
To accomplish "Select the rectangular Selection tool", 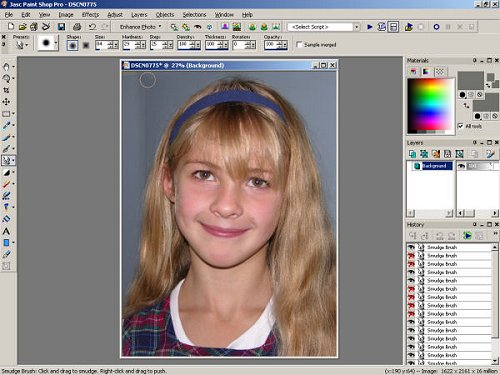I will pyautogui.click(x=6, y=114).
